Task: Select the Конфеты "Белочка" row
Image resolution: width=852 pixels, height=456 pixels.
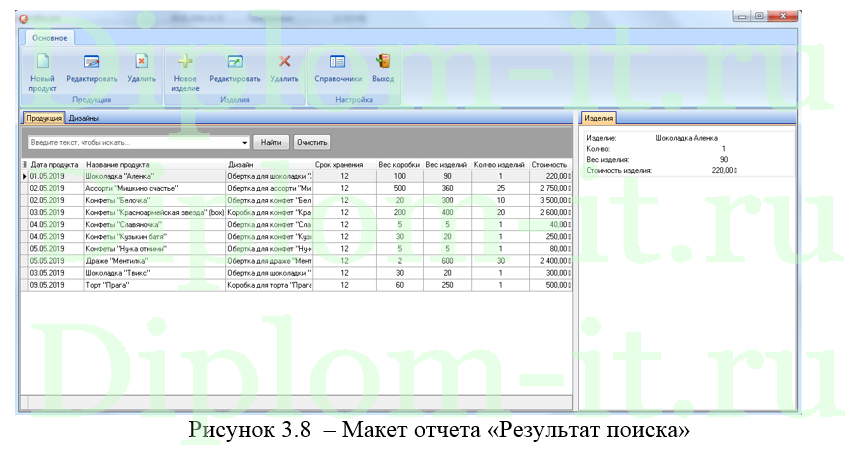Action: [297, 200]
